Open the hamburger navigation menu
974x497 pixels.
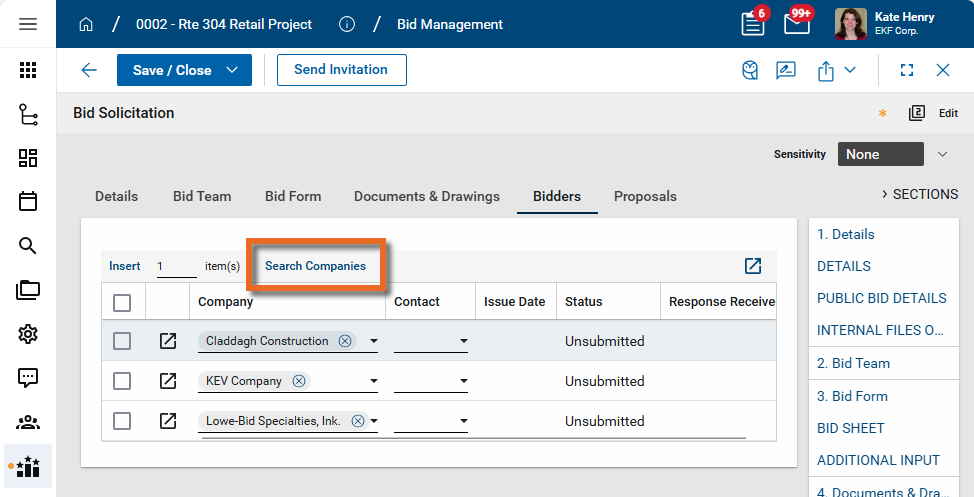click(28, 24)
